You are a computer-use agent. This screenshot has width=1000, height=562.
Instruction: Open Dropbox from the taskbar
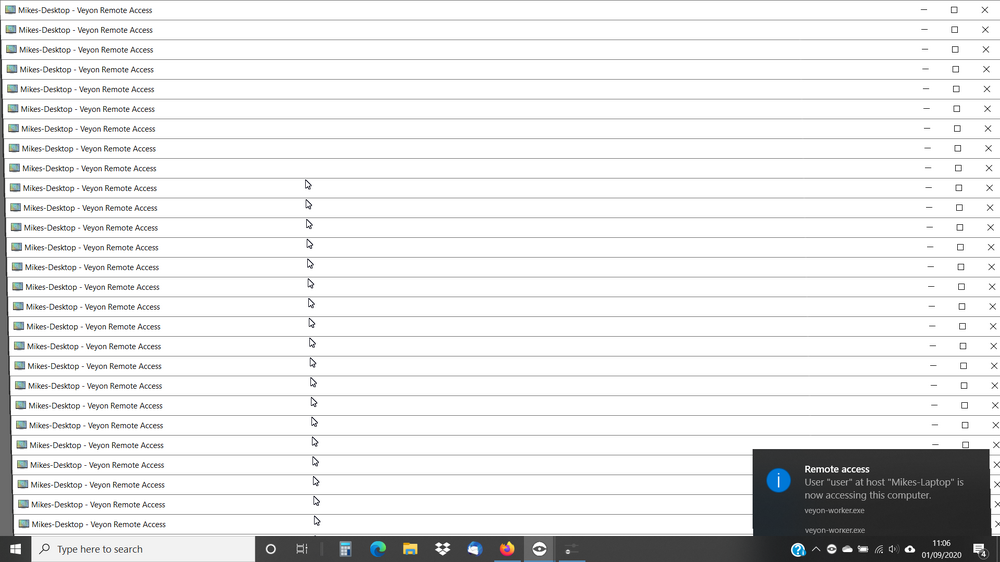[442, 549]
